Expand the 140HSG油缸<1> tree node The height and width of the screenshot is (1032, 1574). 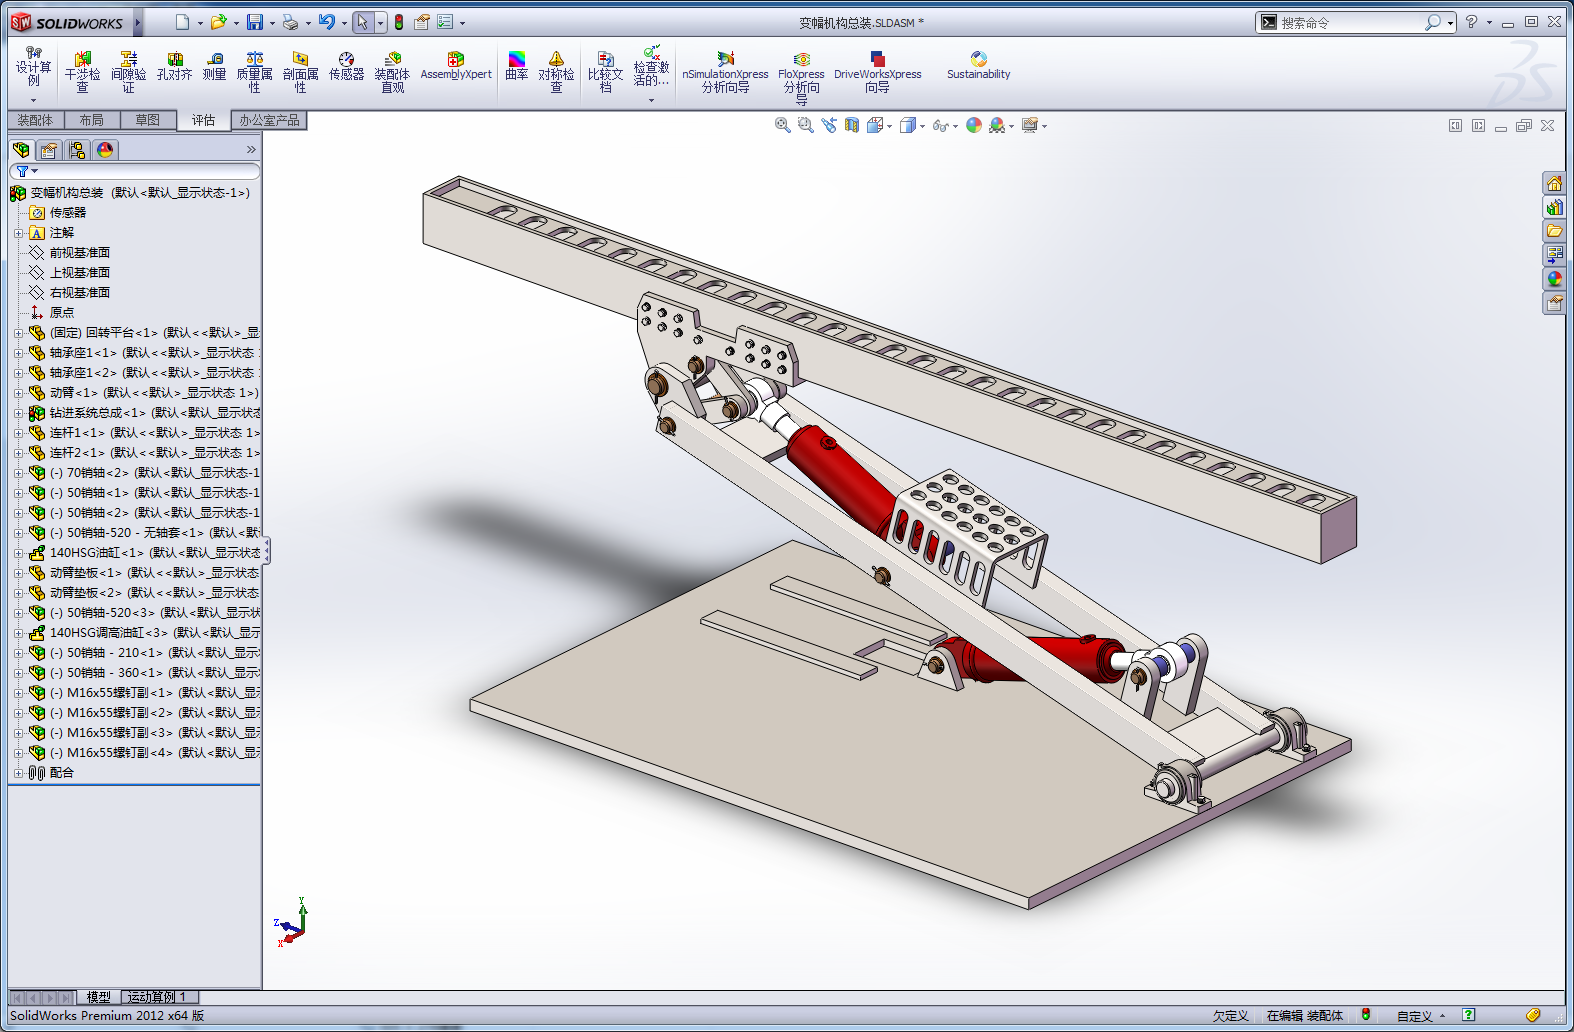click(x=18, y=553)
